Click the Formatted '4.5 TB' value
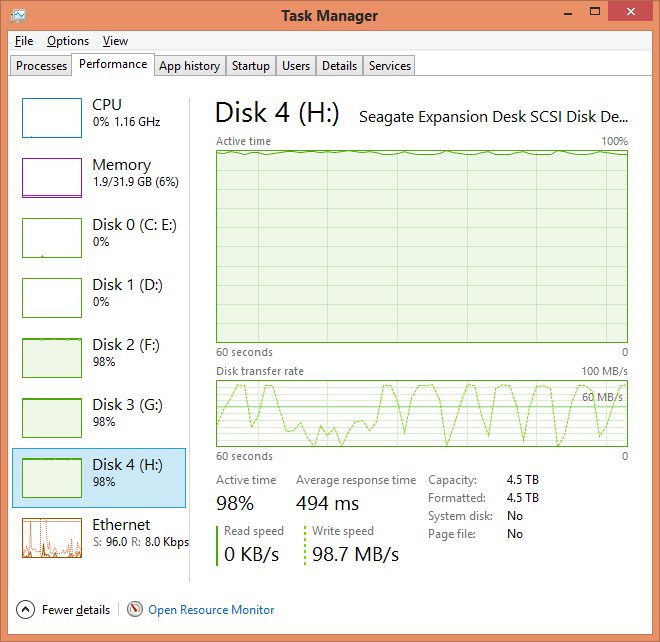Image resolution: width=660 pixels, height=642 pixels. pos(523,498)
